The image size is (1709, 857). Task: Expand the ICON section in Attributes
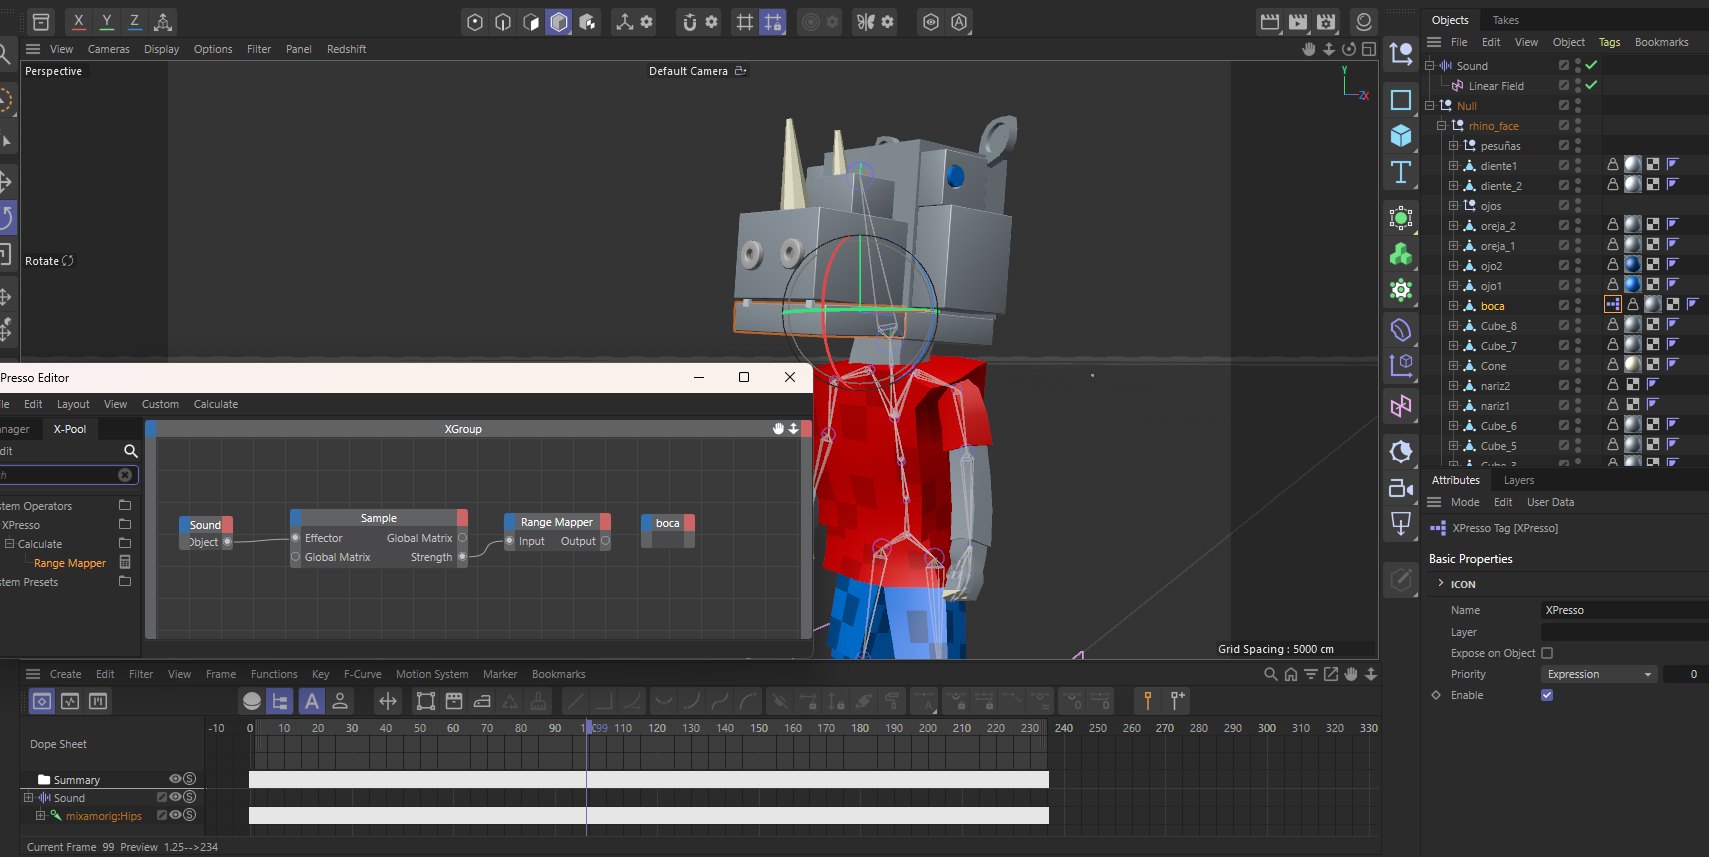(1441, 583)
